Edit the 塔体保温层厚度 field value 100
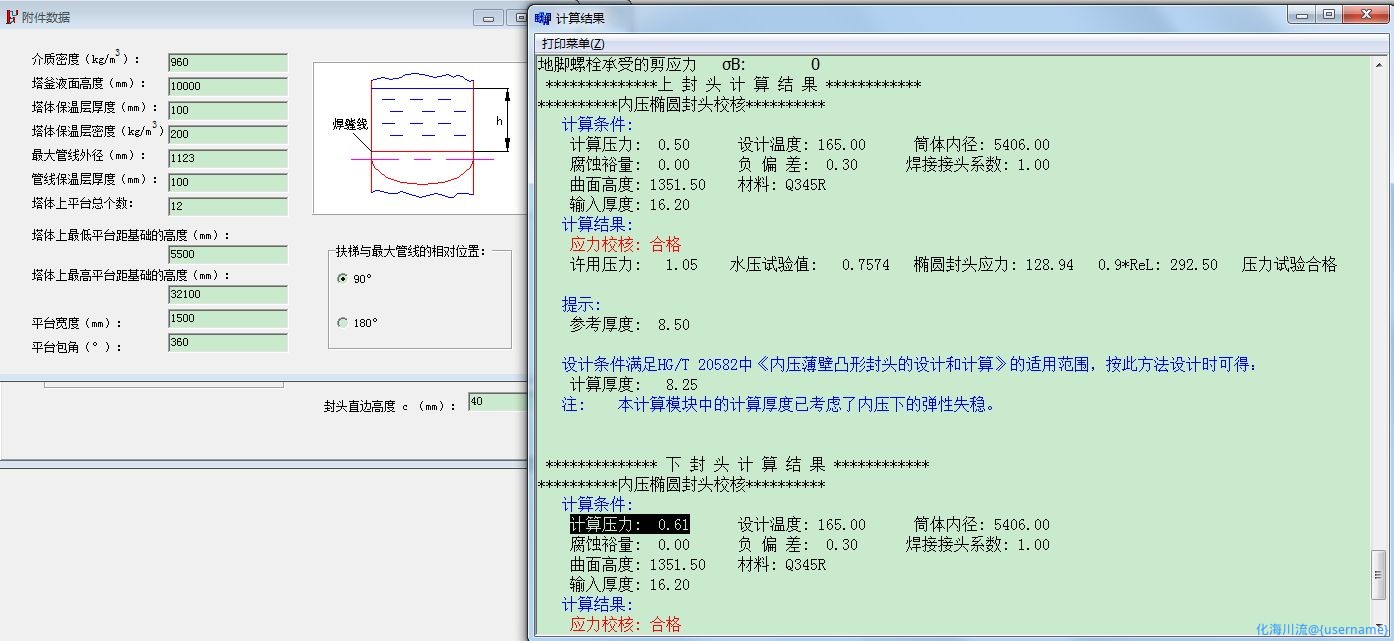Screen dimensions: 1394x641 (x=228, y=110)
